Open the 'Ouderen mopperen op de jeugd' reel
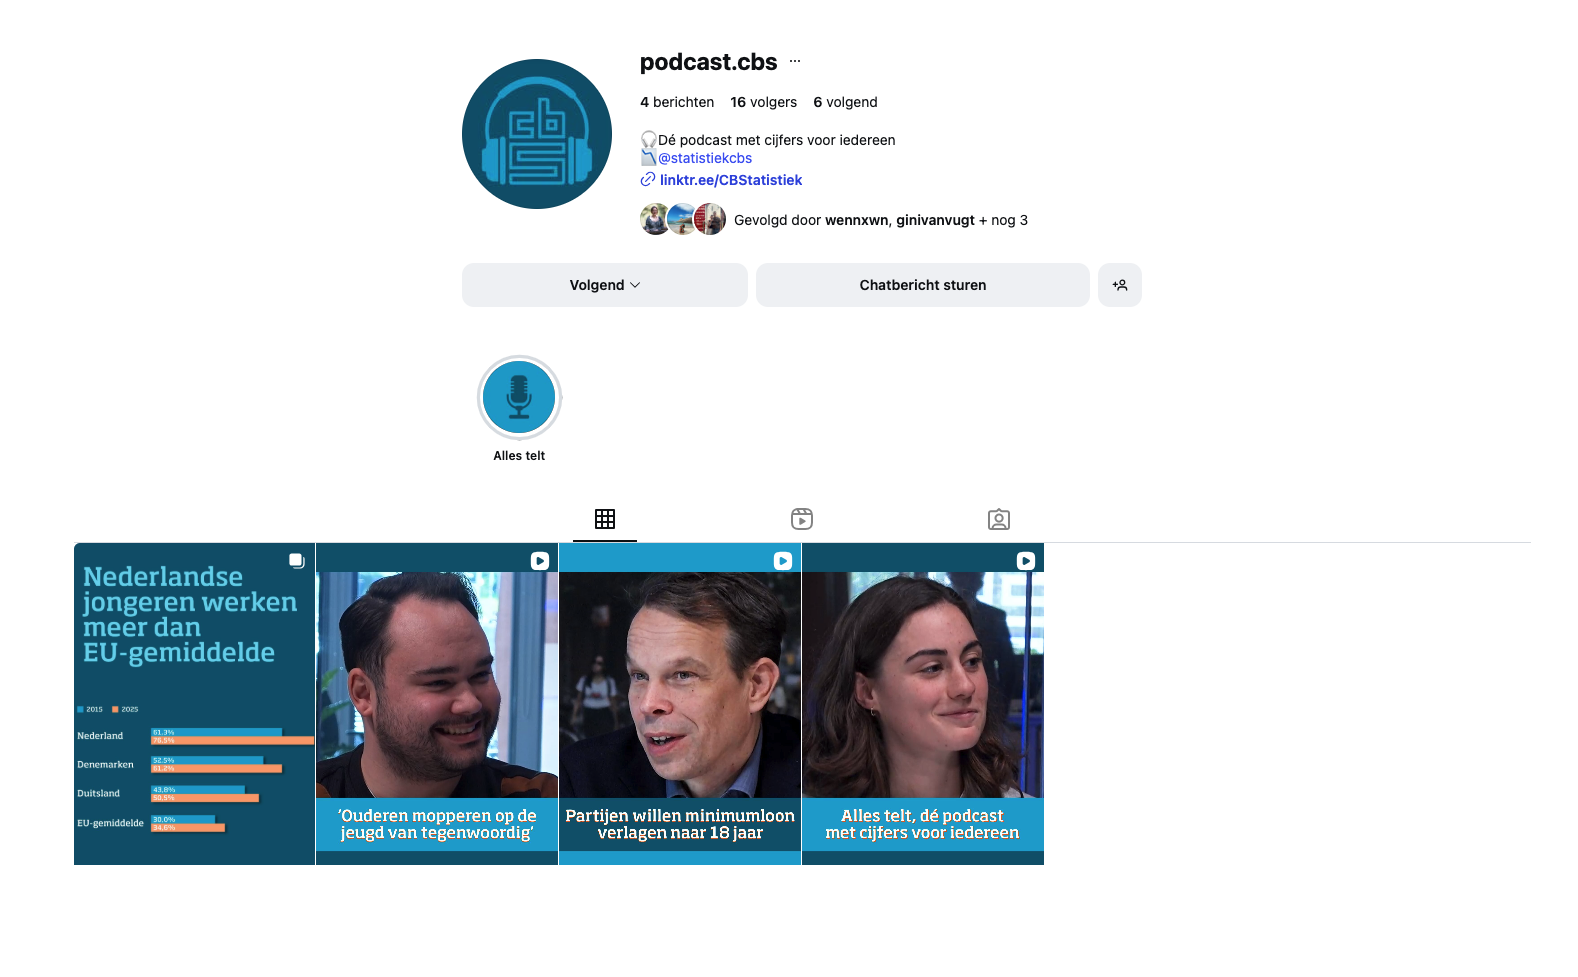 [x=437, y=704]
